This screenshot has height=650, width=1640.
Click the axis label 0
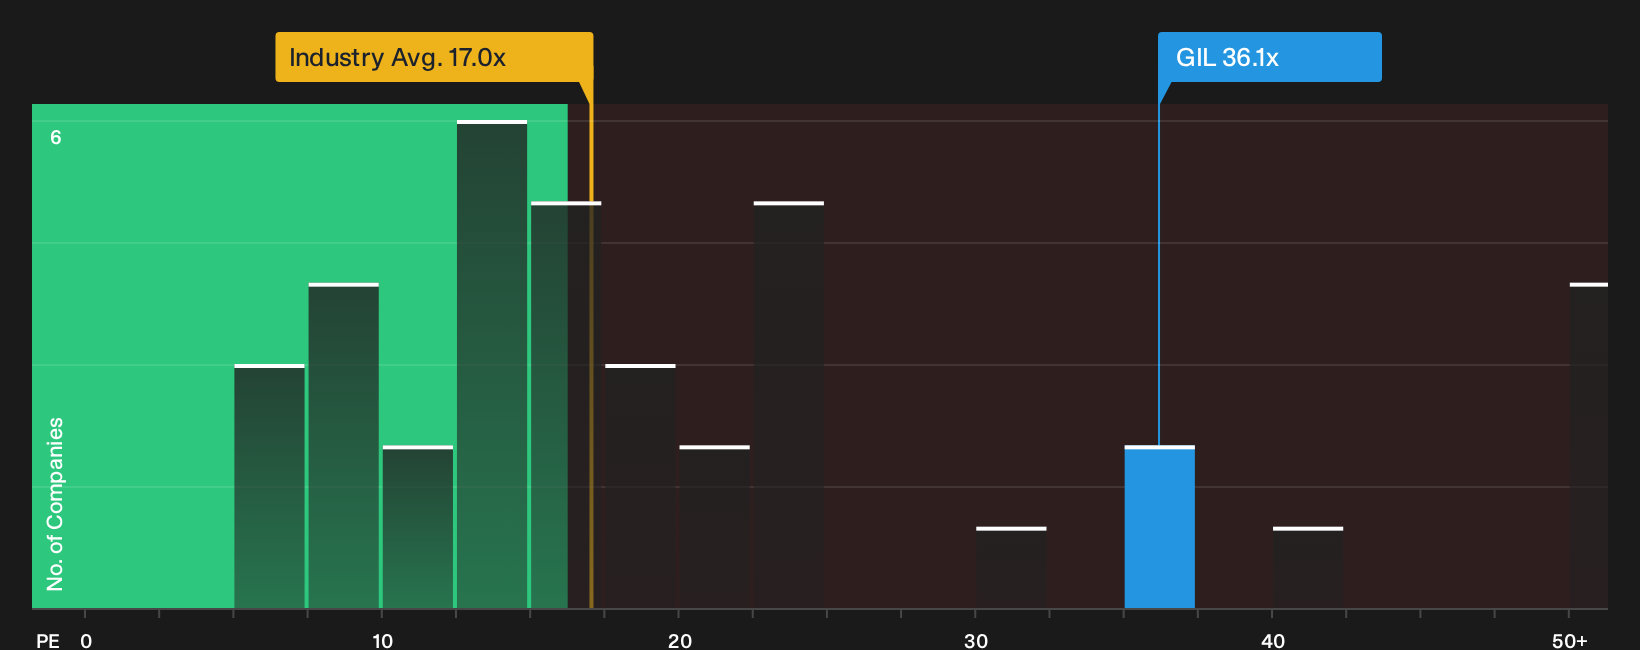pos(86,641)
